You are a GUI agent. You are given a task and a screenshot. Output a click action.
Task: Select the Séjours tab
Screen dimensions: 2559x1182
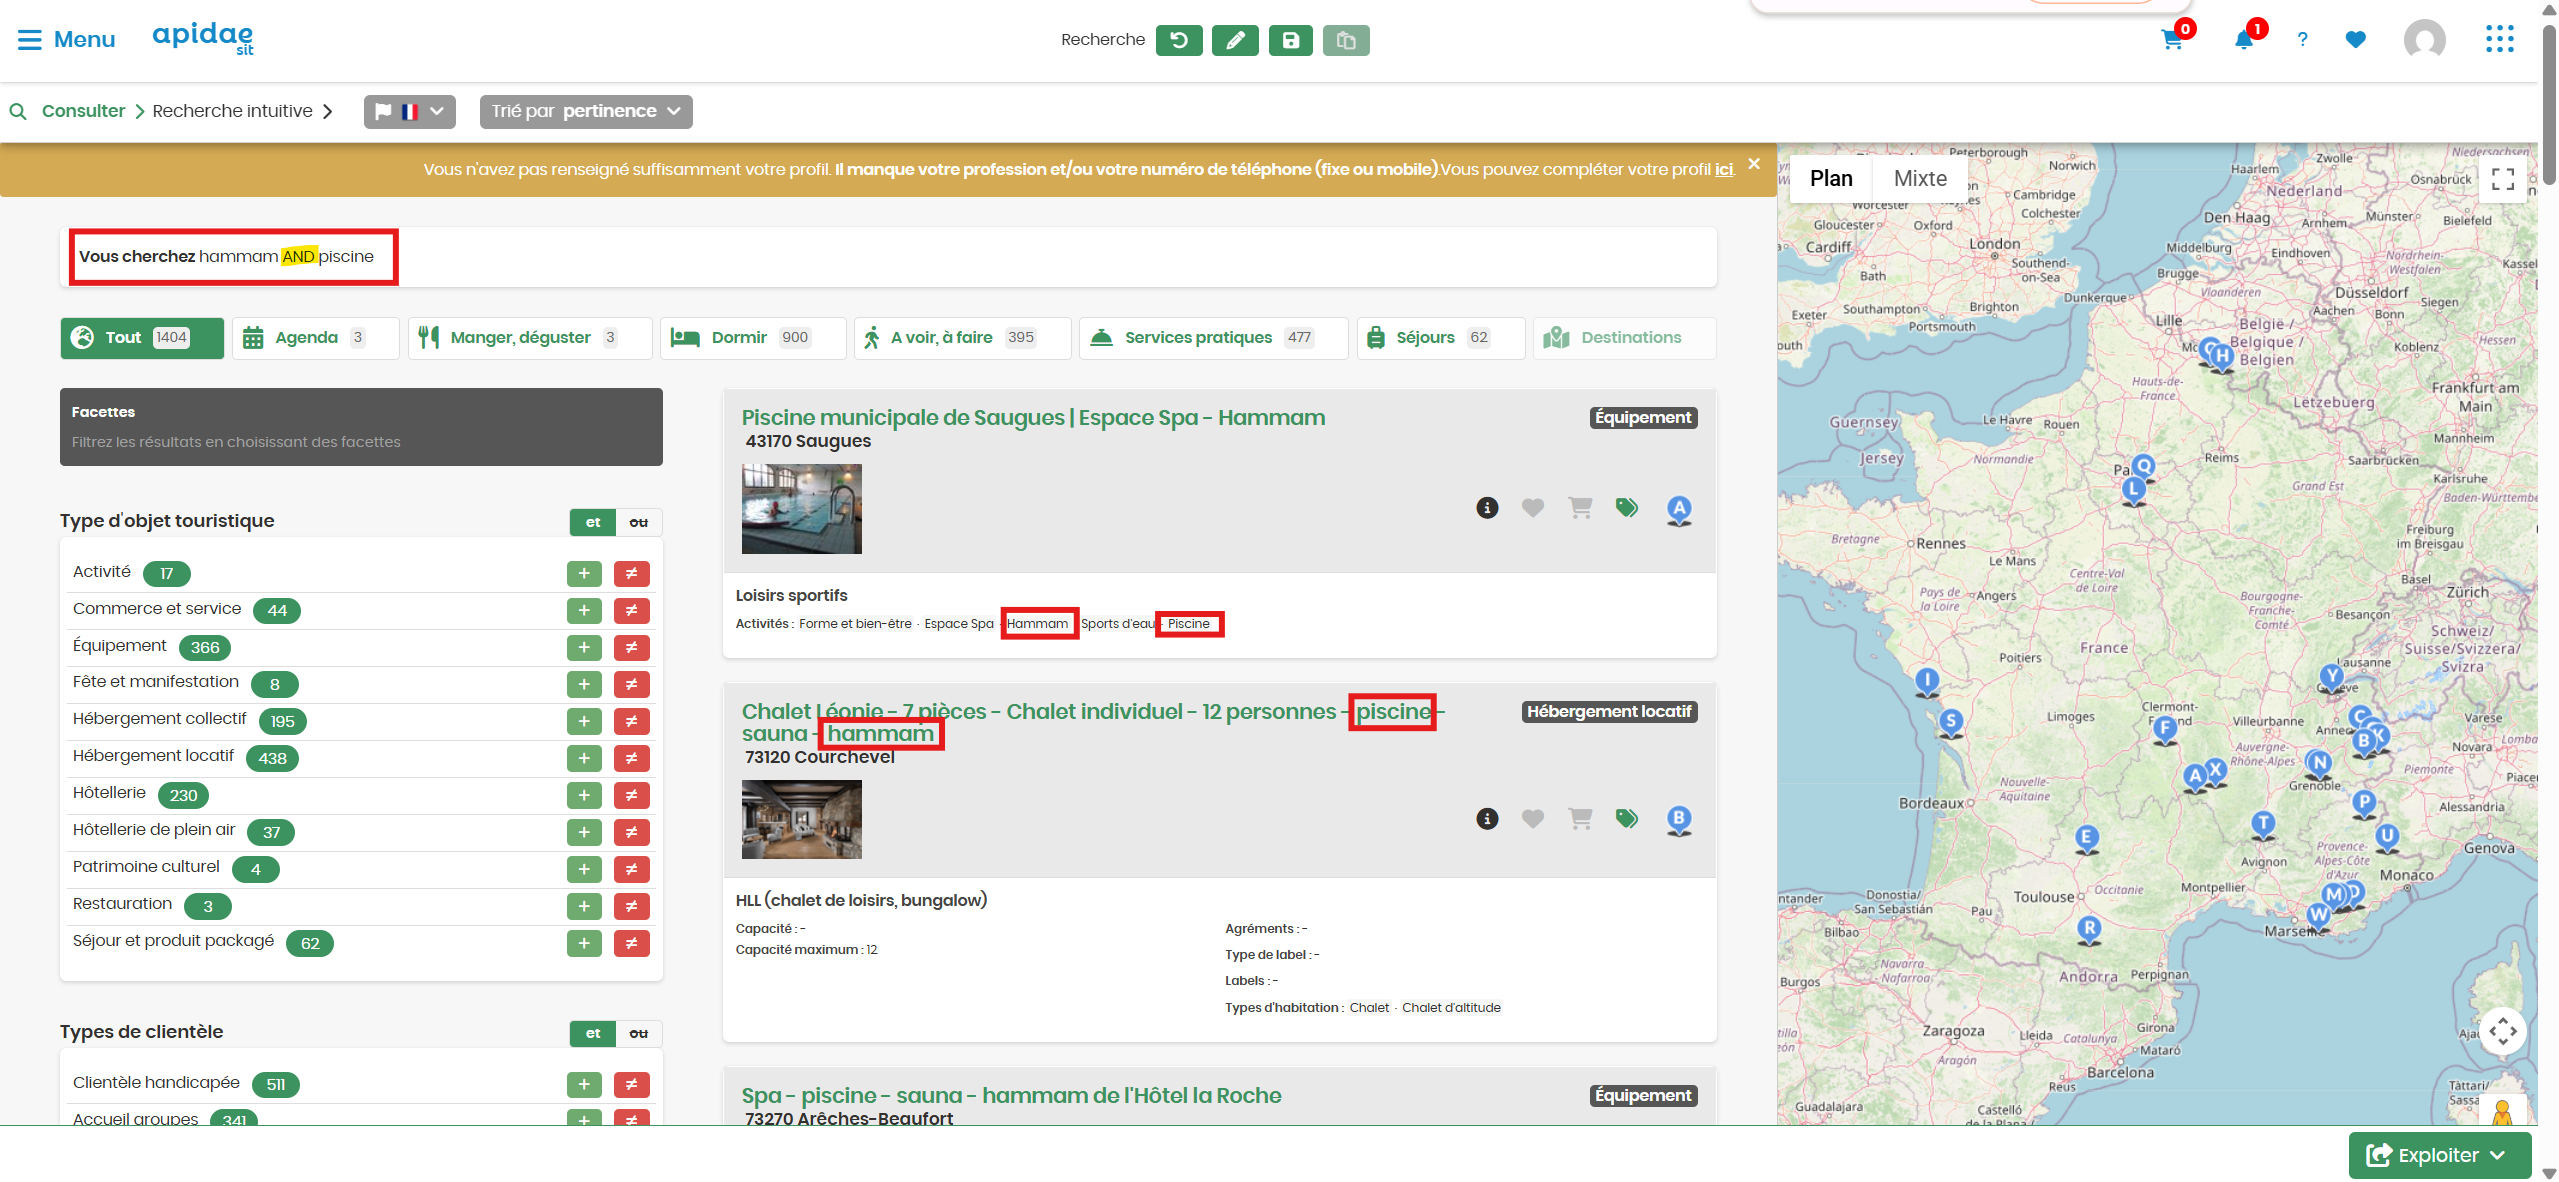pyautogui.click(x=1441, y=338)
